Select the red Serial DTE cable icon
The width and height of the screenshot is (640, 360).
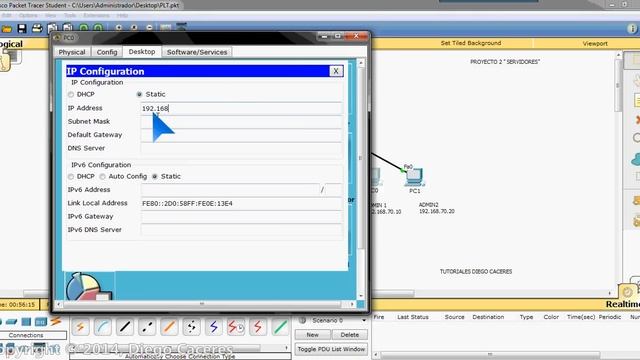(x=258, y=327)
